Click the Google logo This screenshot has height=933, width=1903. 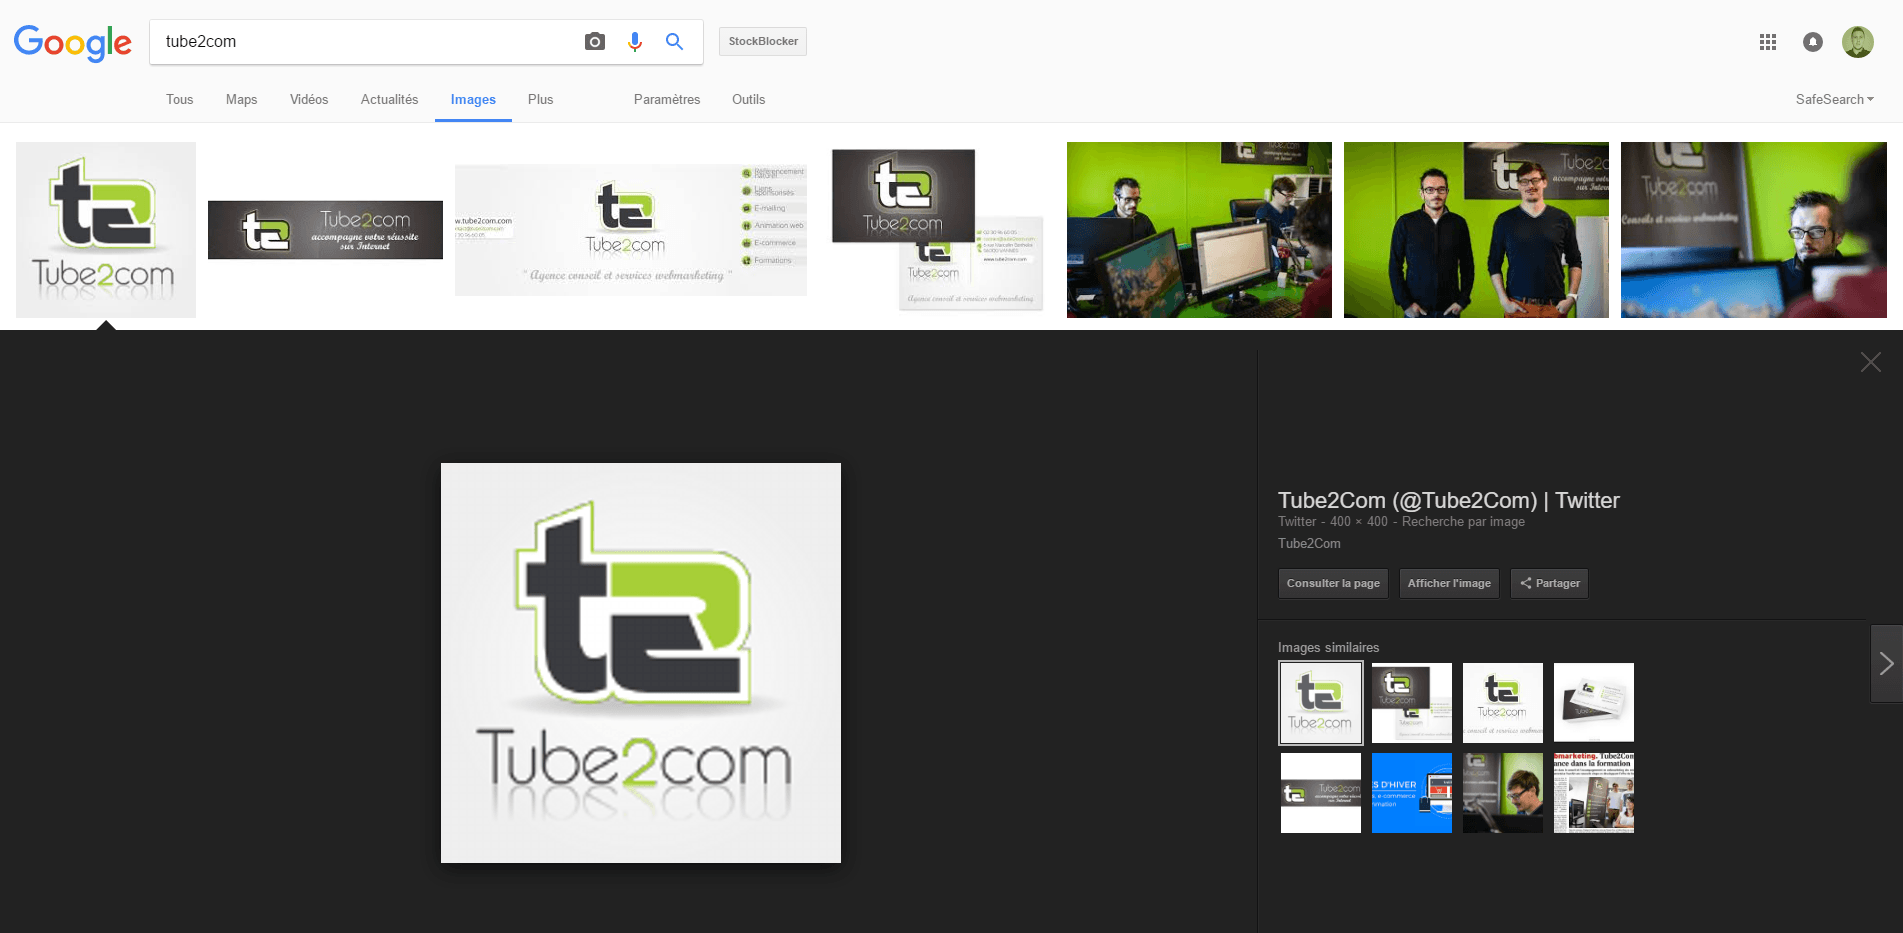tap(73, 42)
